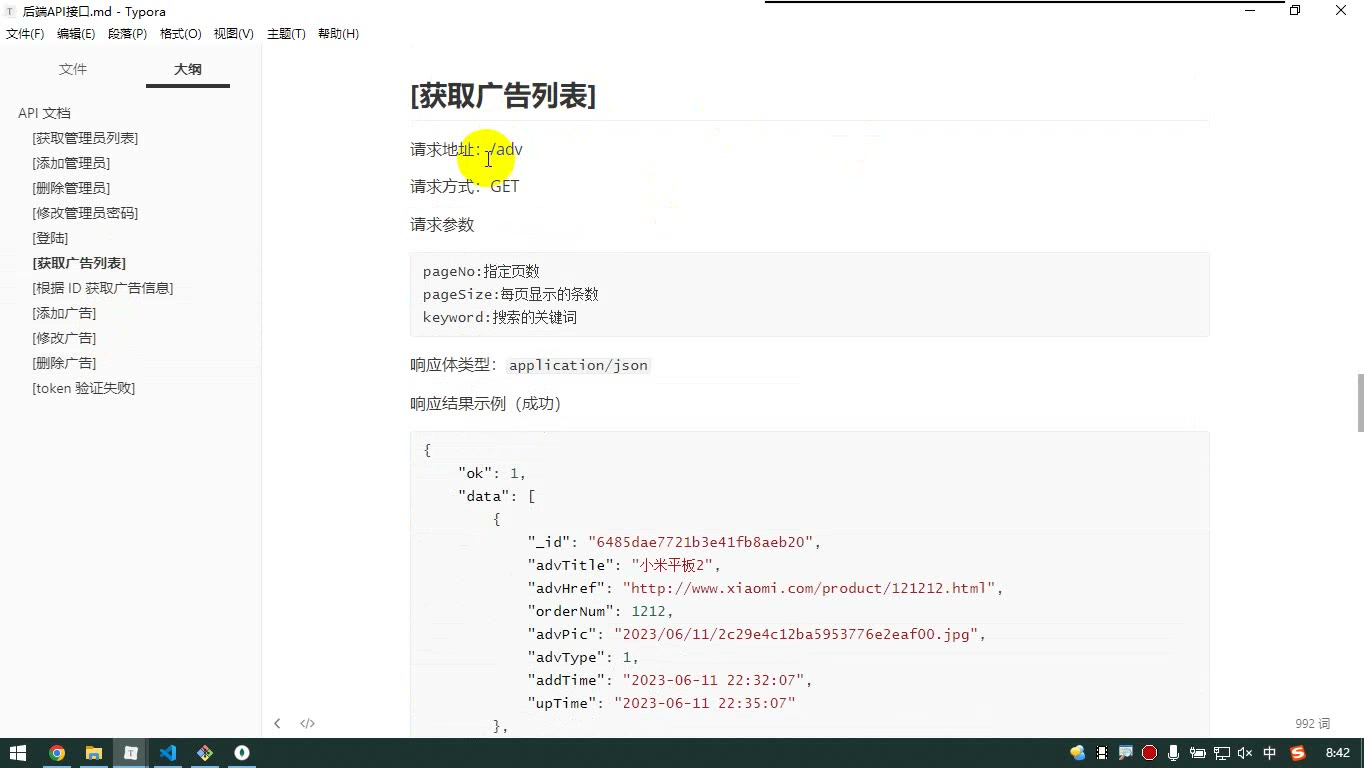Open MongoDB Compass leaf icon in taskbar
The height and width of the screenshot is (768, 1364).
click(242, 753)
